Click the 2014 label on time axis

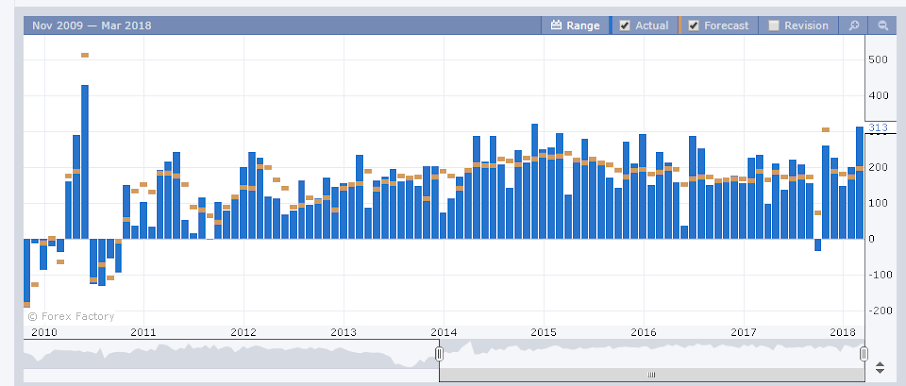pyautogui.click(x=444, y=332)
